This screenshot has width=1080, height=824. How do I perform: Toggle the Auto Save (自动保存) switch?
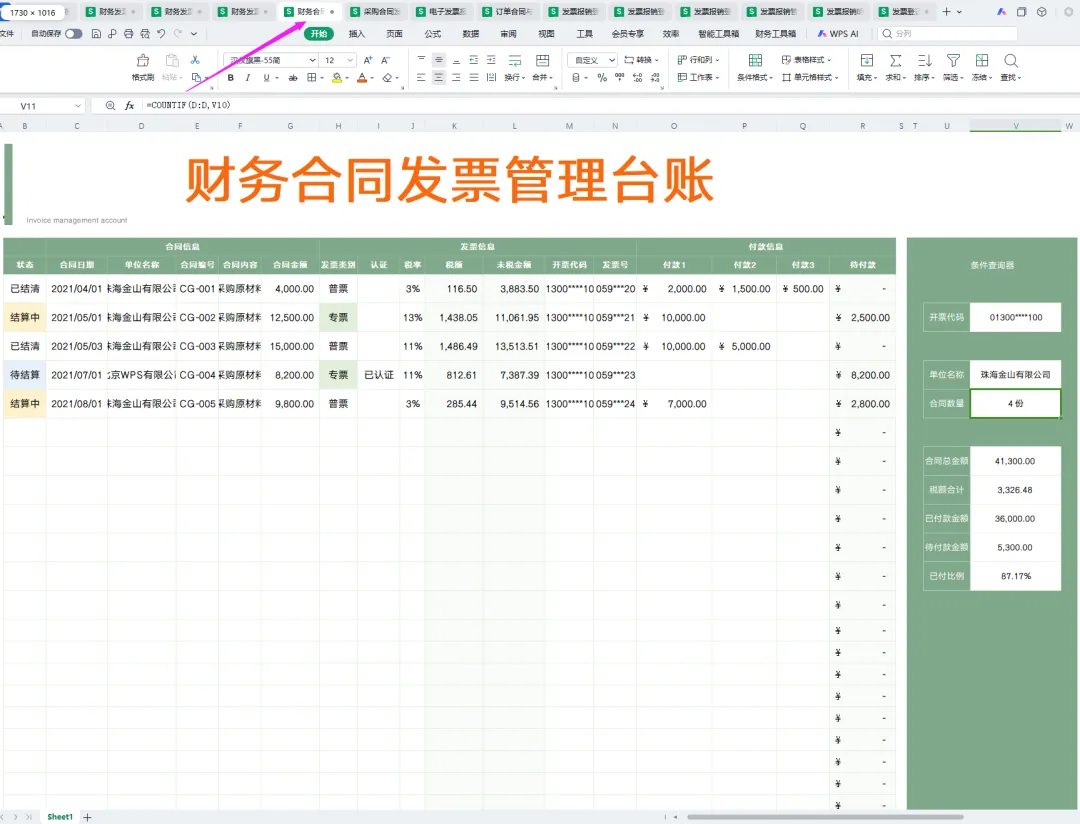[x=74, y=34]
